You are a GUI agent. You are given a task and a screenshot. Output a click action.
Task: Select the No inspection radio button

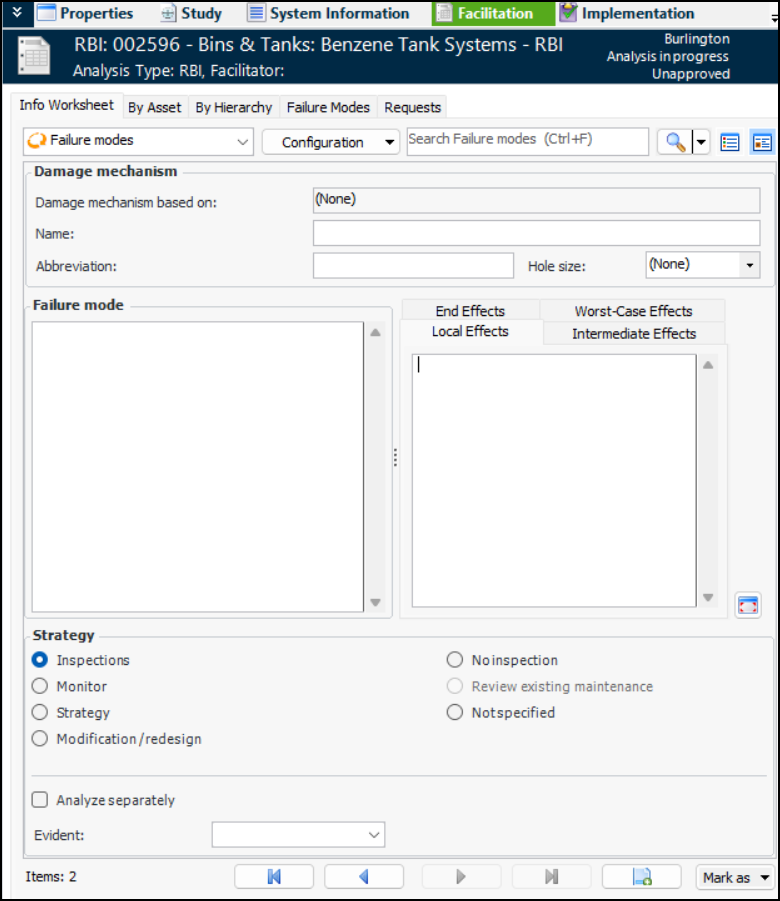(455, 660)
